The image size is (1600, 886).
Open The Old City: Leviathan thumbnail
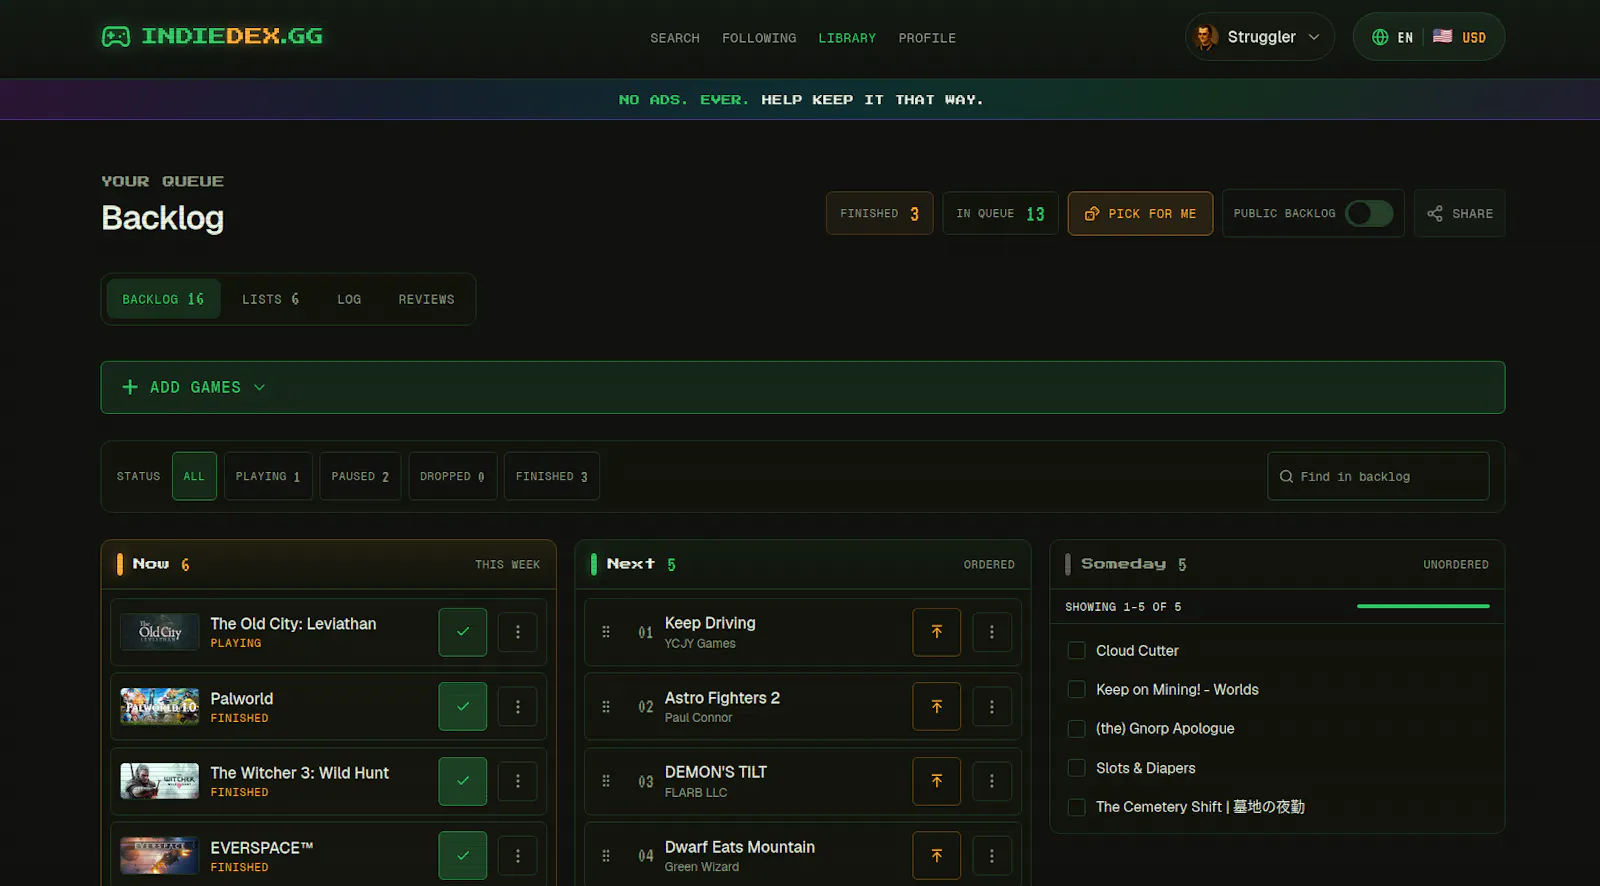click(160, 632)
